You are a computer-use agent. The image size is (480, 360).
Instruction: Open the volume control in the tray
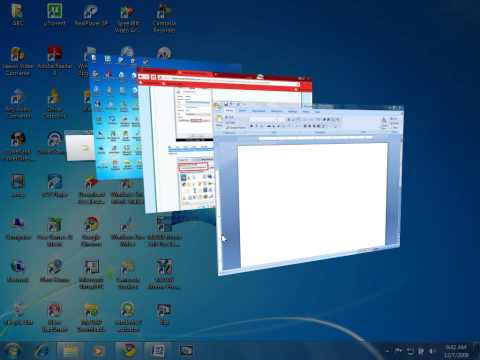click(x=432, y=351)
